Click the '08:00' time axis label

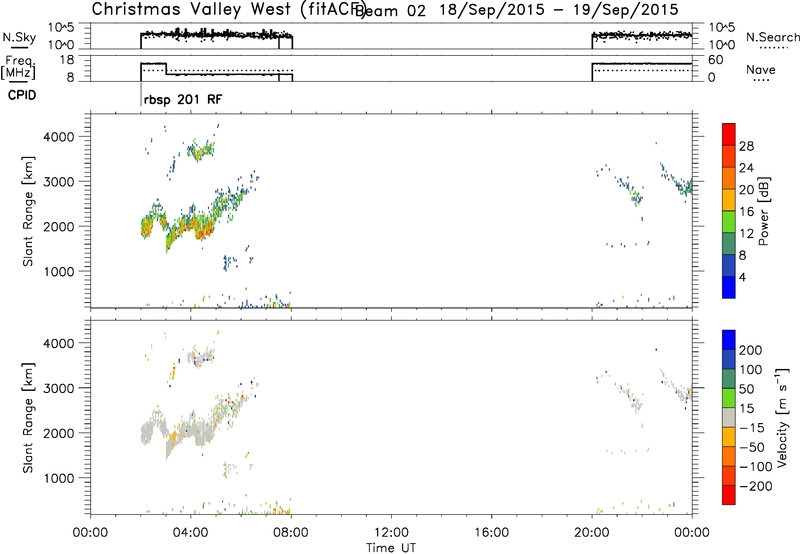point(291,533)
